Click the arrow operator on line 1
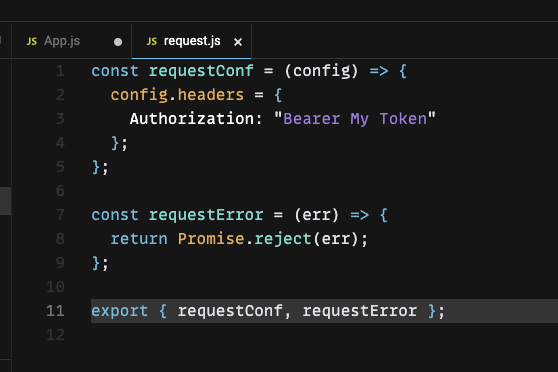The width and height of the screenshot is (558, 372). point(379,71)
